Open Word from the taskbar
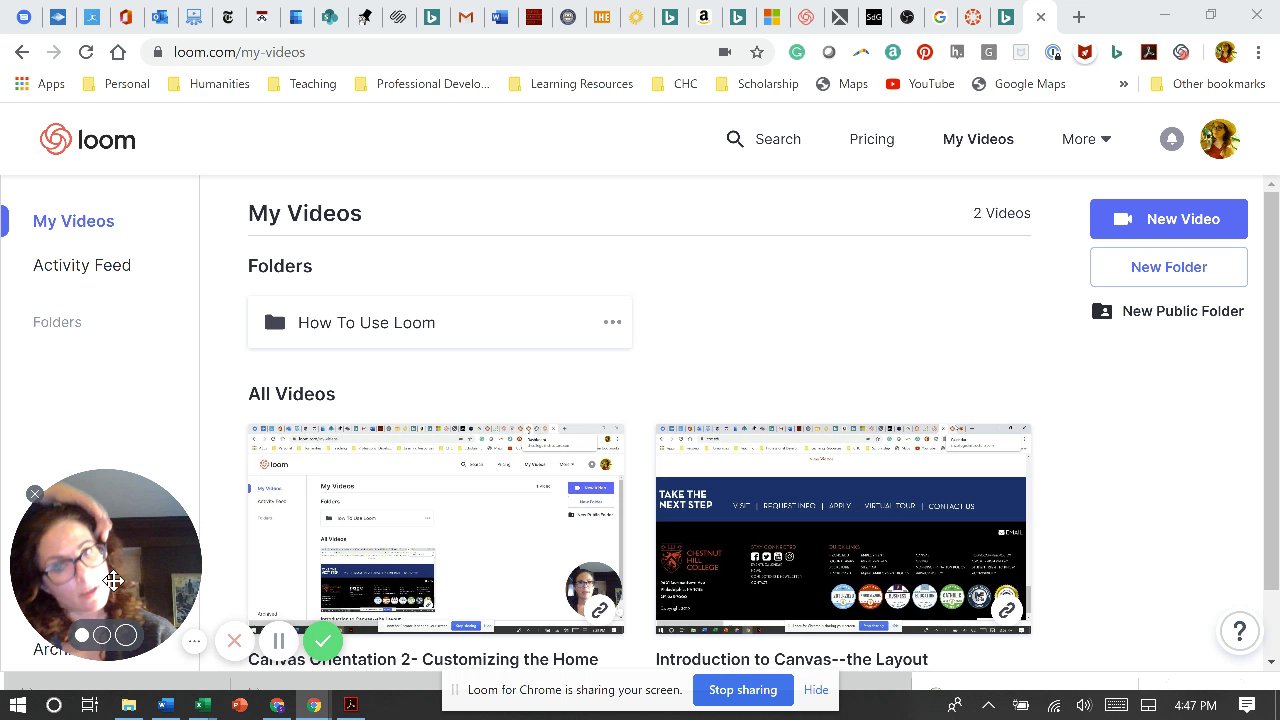Image resolution: width=1280 pixels, height=720 pixels. pyautogui.click(x=165, y=705)
